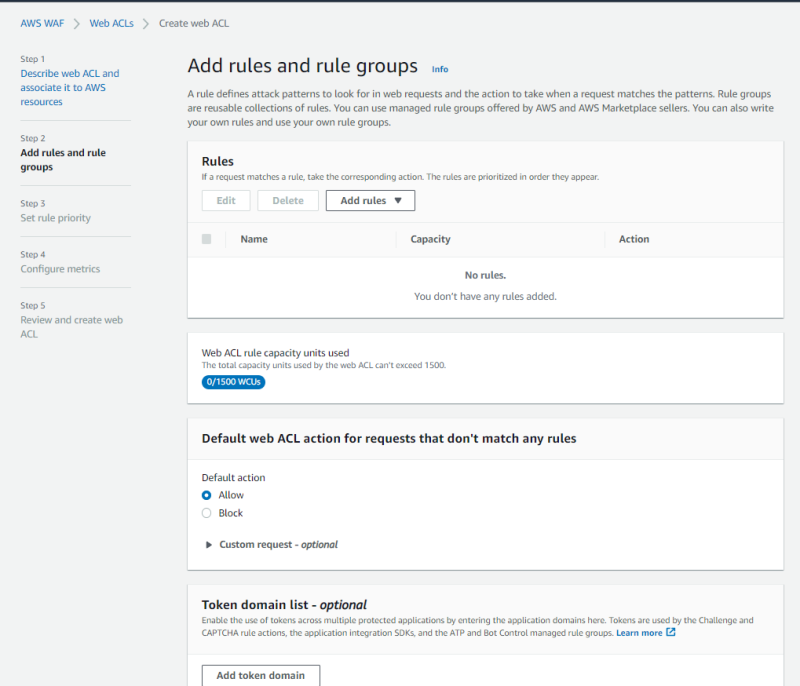Go to Step 1 Describe web ACL
The height and width of the screenshot is (686, 800).
pyautogui.click(x=69, y=87)
